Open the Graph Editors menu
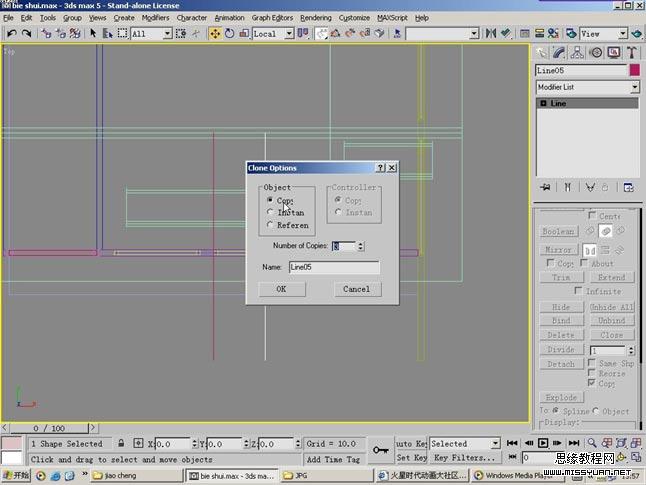This screenshot has width=646, height=485. pyautogui.click(x=272, y=18)
